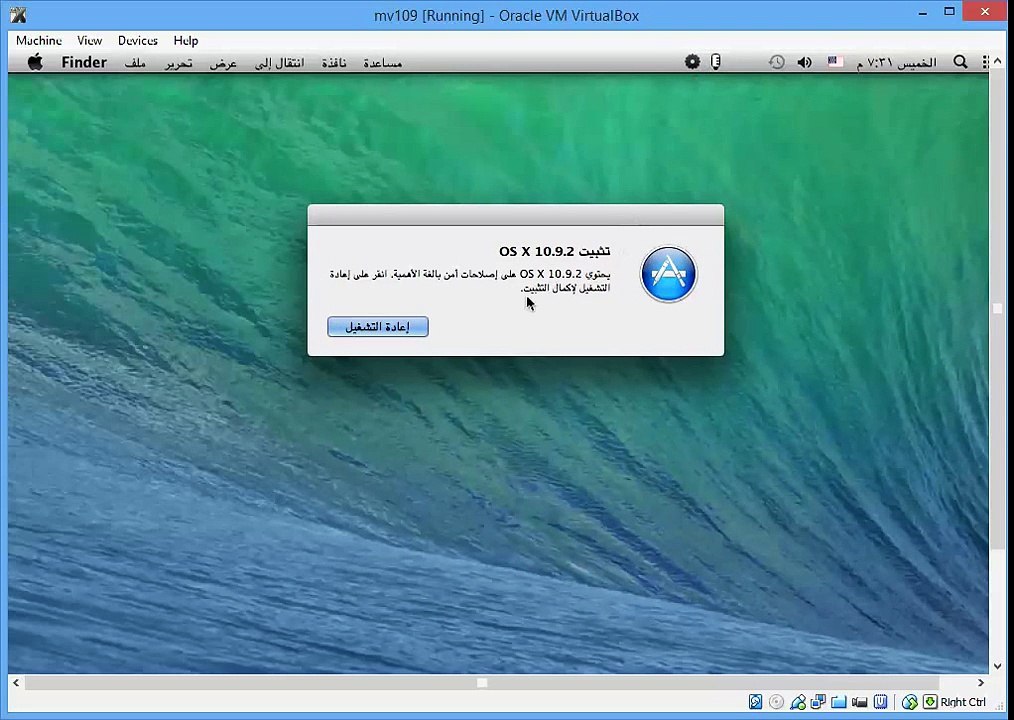Click the mouse integration status icon
1014x720 pixels.
coord(909,701)
